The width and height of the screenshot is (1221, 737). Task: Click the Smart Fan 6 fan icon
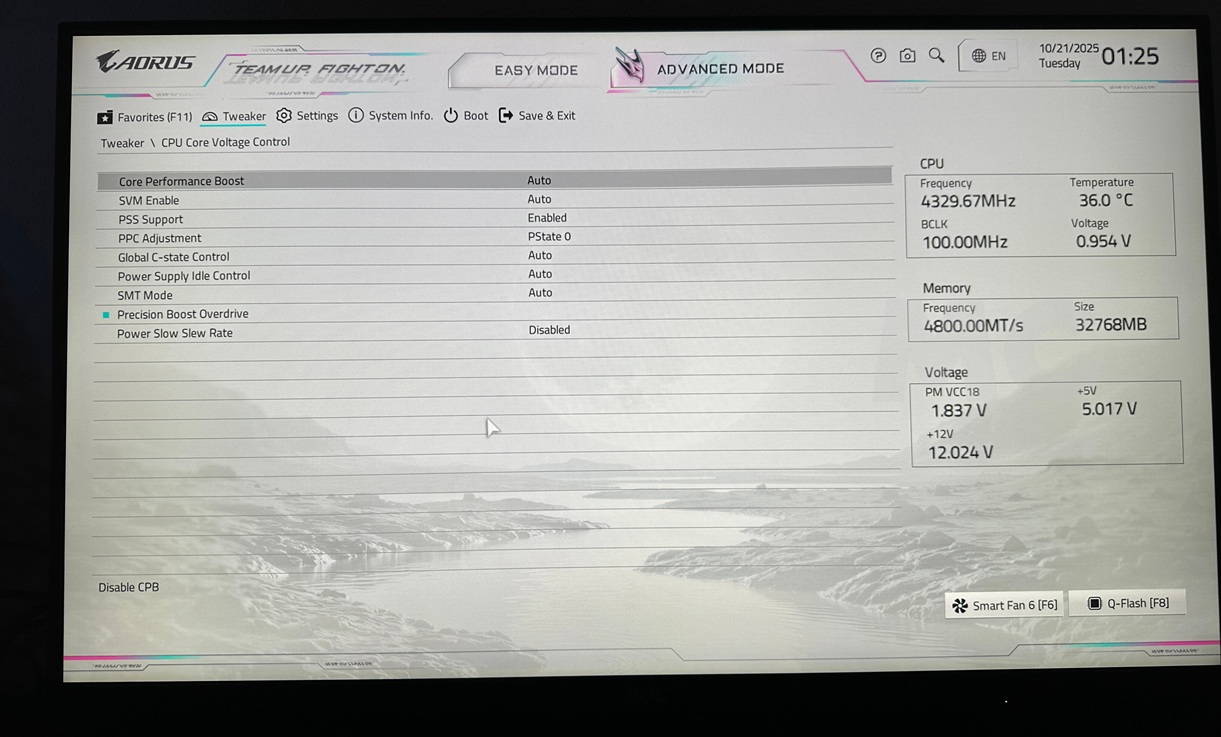tap(960, 605)
